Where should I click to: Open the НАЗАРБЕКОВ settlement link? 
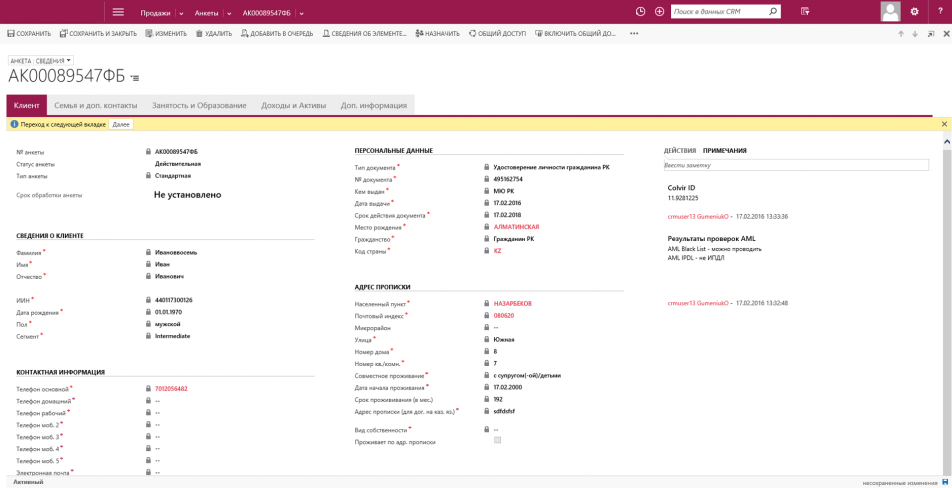click(512, 304)
